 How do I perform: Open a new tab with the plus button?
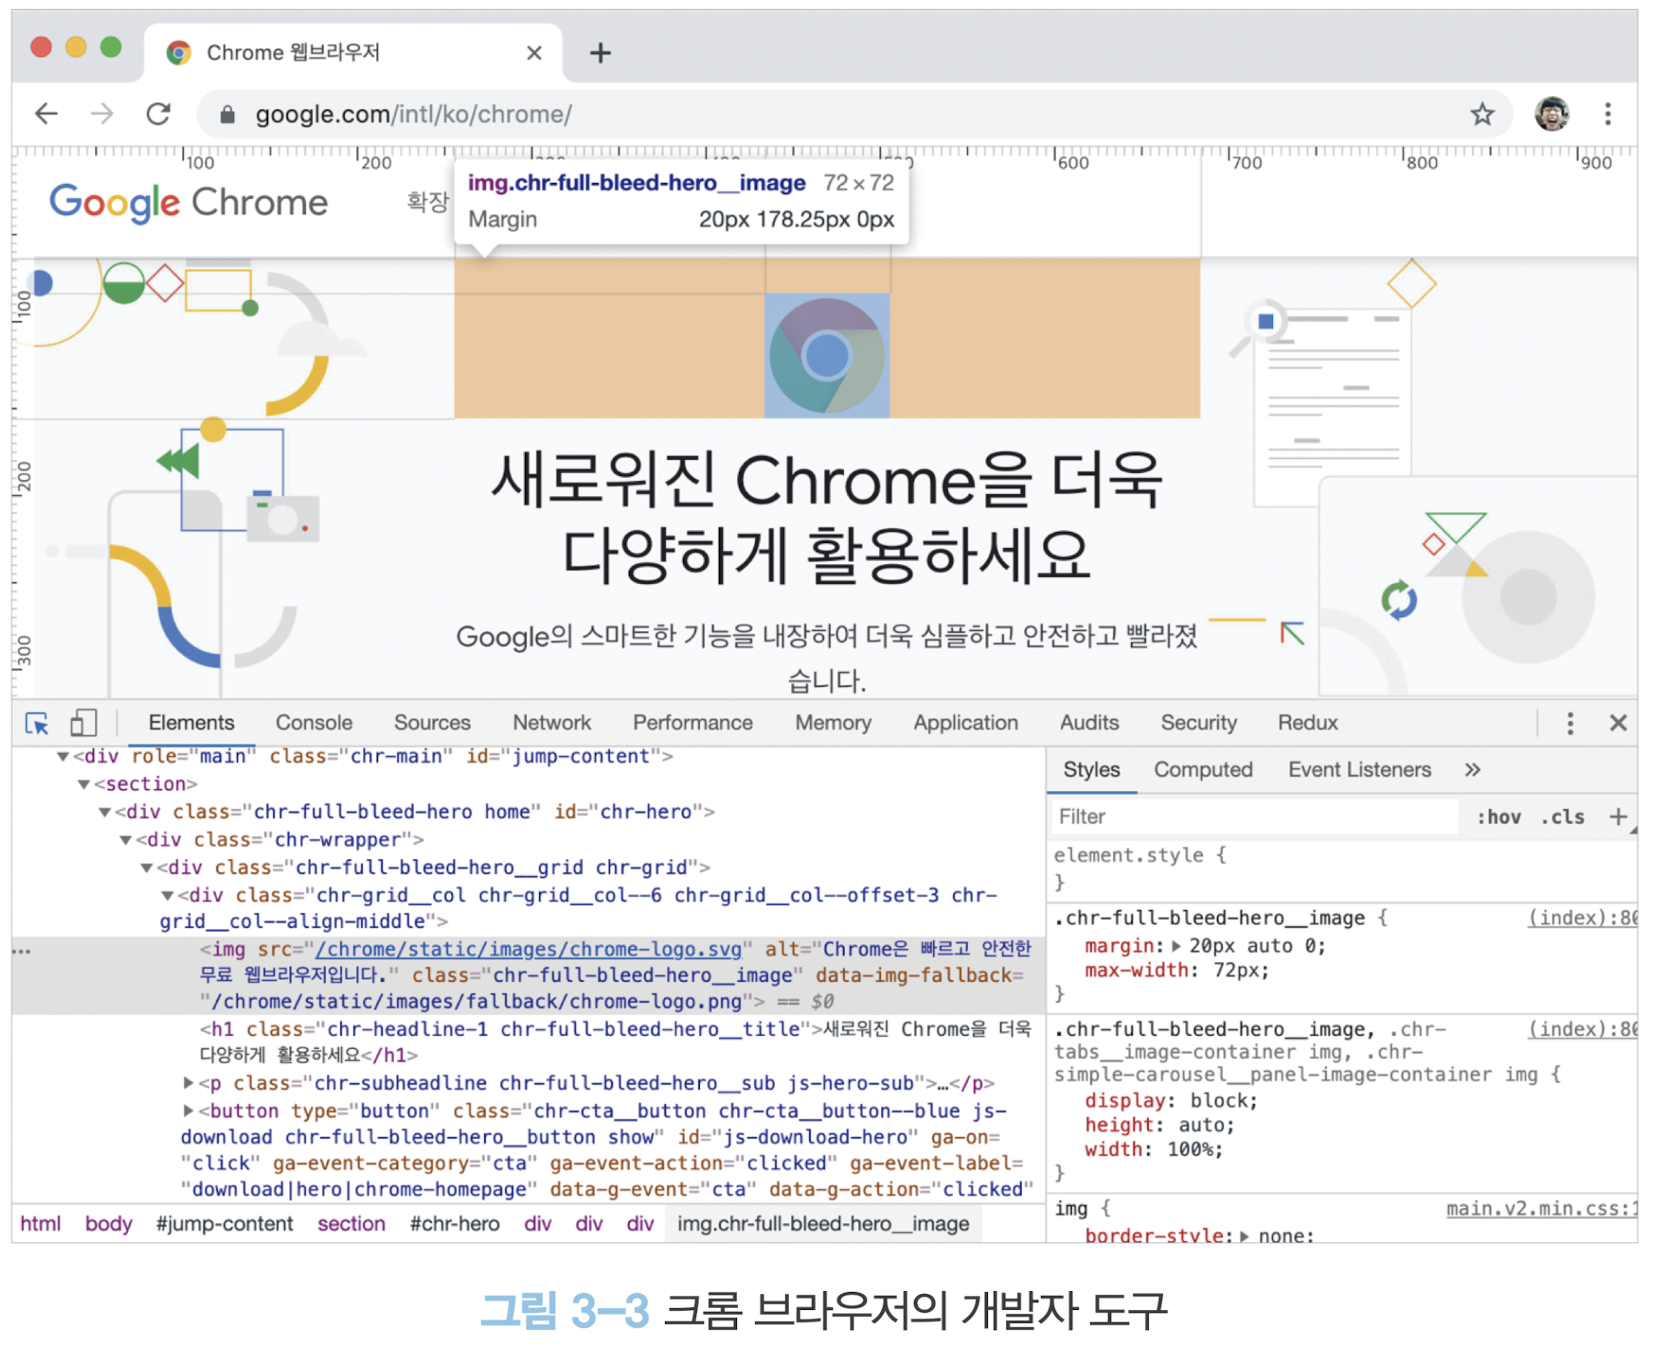pos(600,53)
